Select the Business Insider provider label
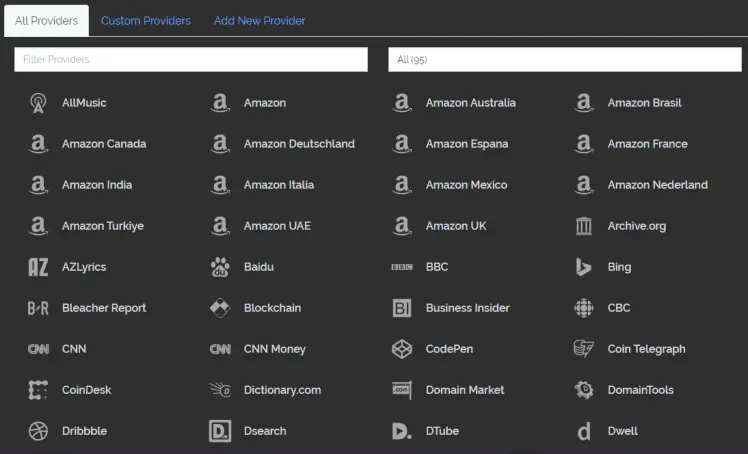 [x=468, y=308]
